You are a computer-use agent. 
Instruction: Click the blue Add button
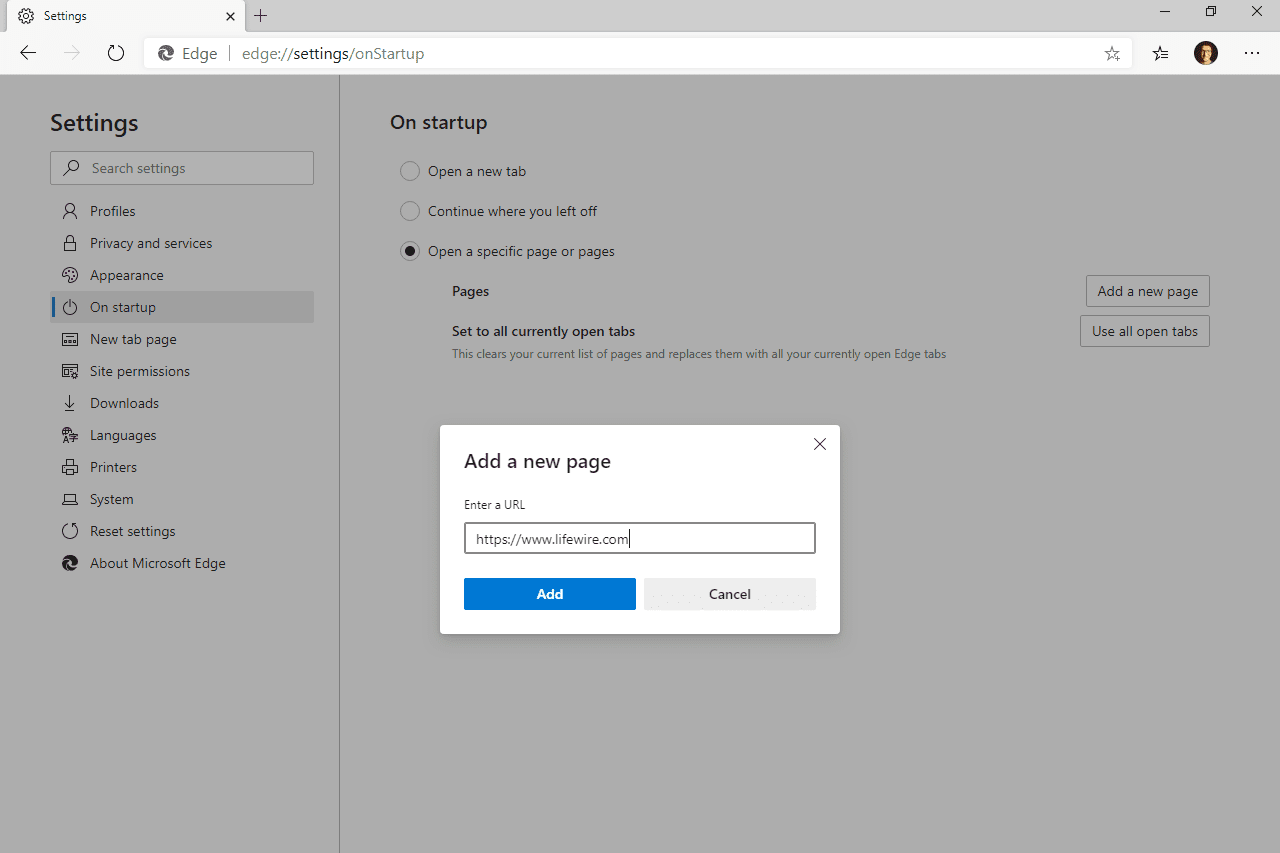point(550,594)
